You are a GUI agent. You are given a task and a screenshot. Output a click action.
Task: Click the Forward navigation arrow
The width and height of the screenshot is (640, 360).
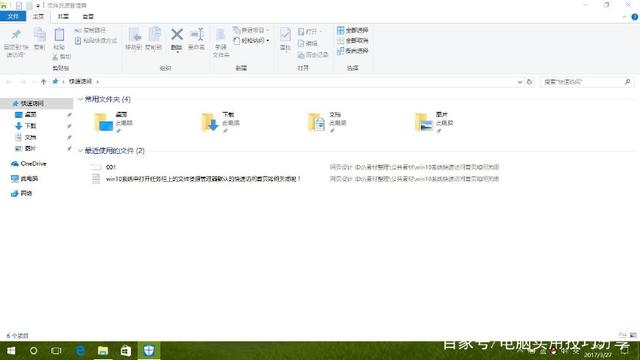coord(23,82)
